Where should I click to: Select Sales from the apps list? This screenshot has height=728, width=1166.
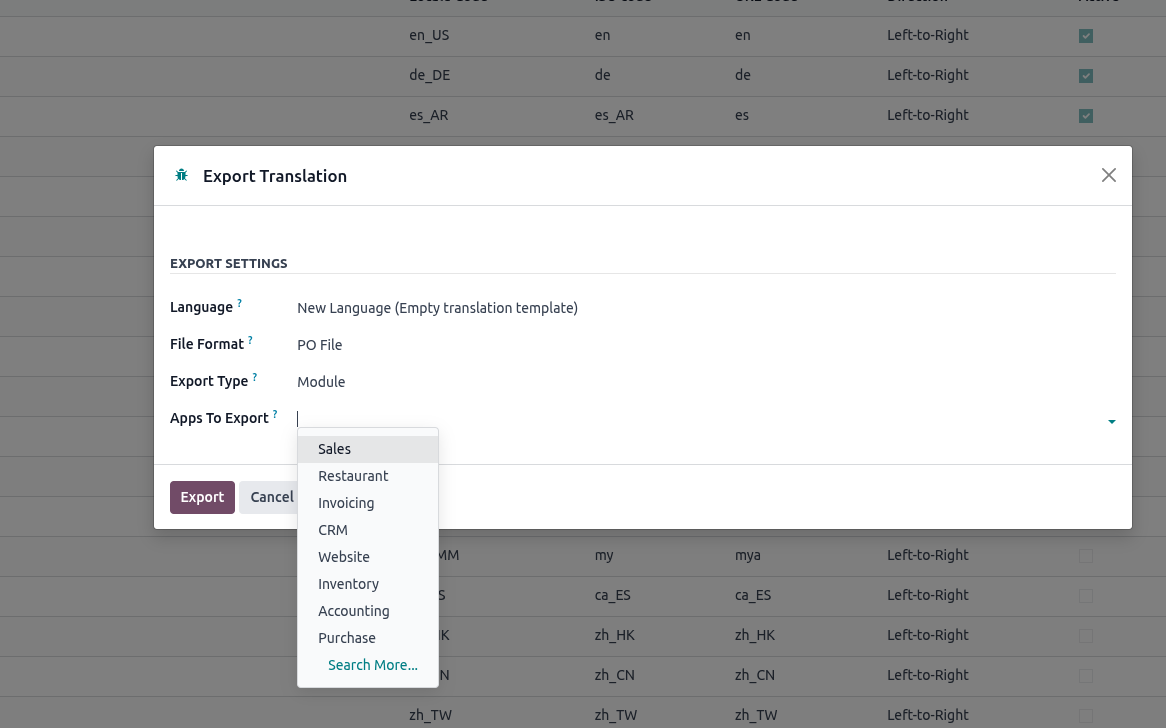click(335, 449)
